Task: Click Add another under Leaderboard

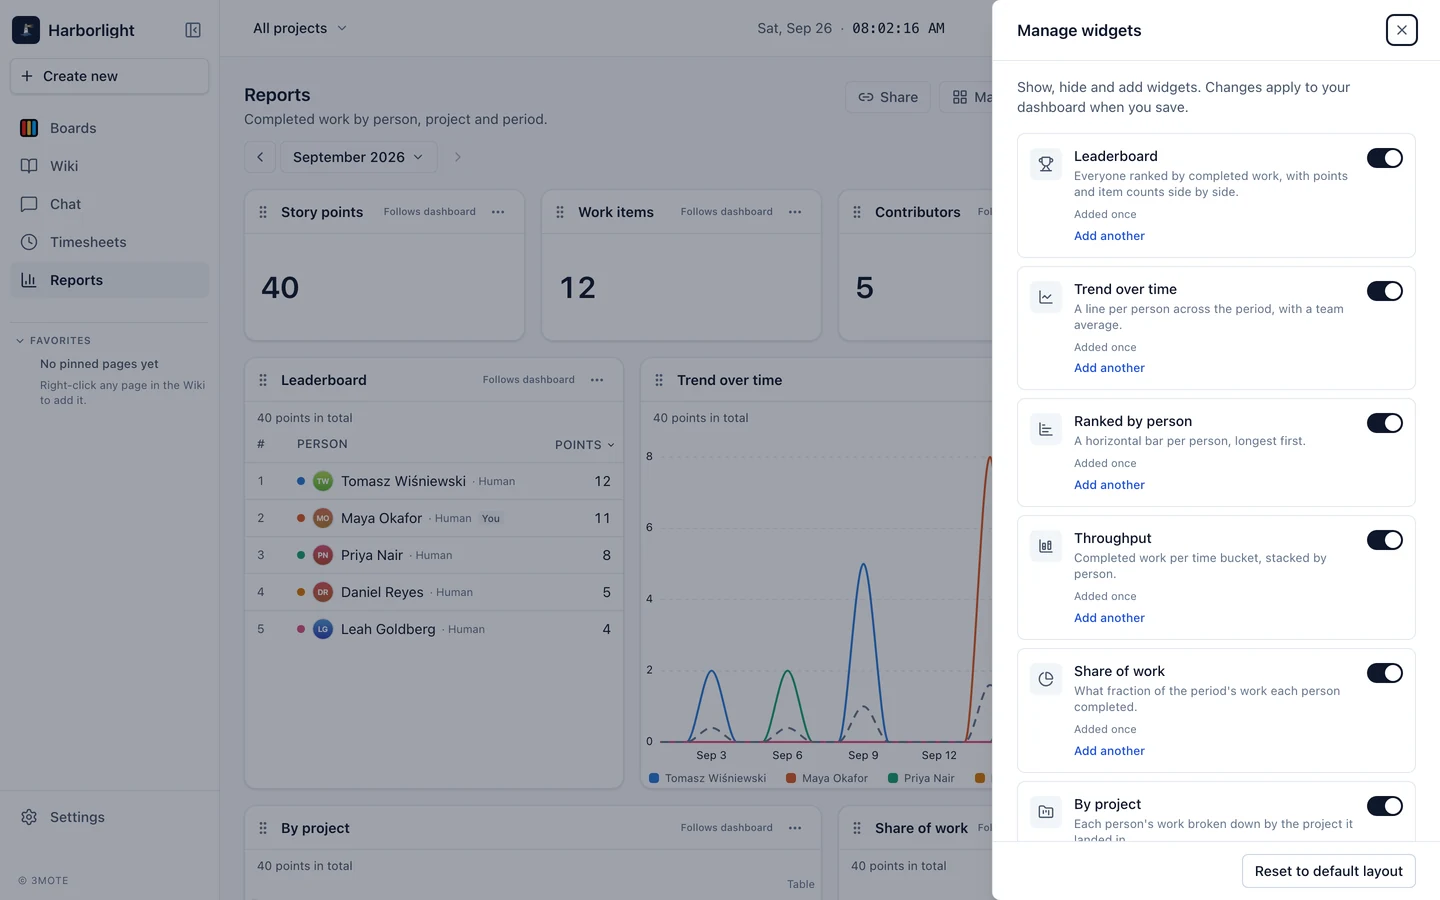Action: click(1109, 236)
